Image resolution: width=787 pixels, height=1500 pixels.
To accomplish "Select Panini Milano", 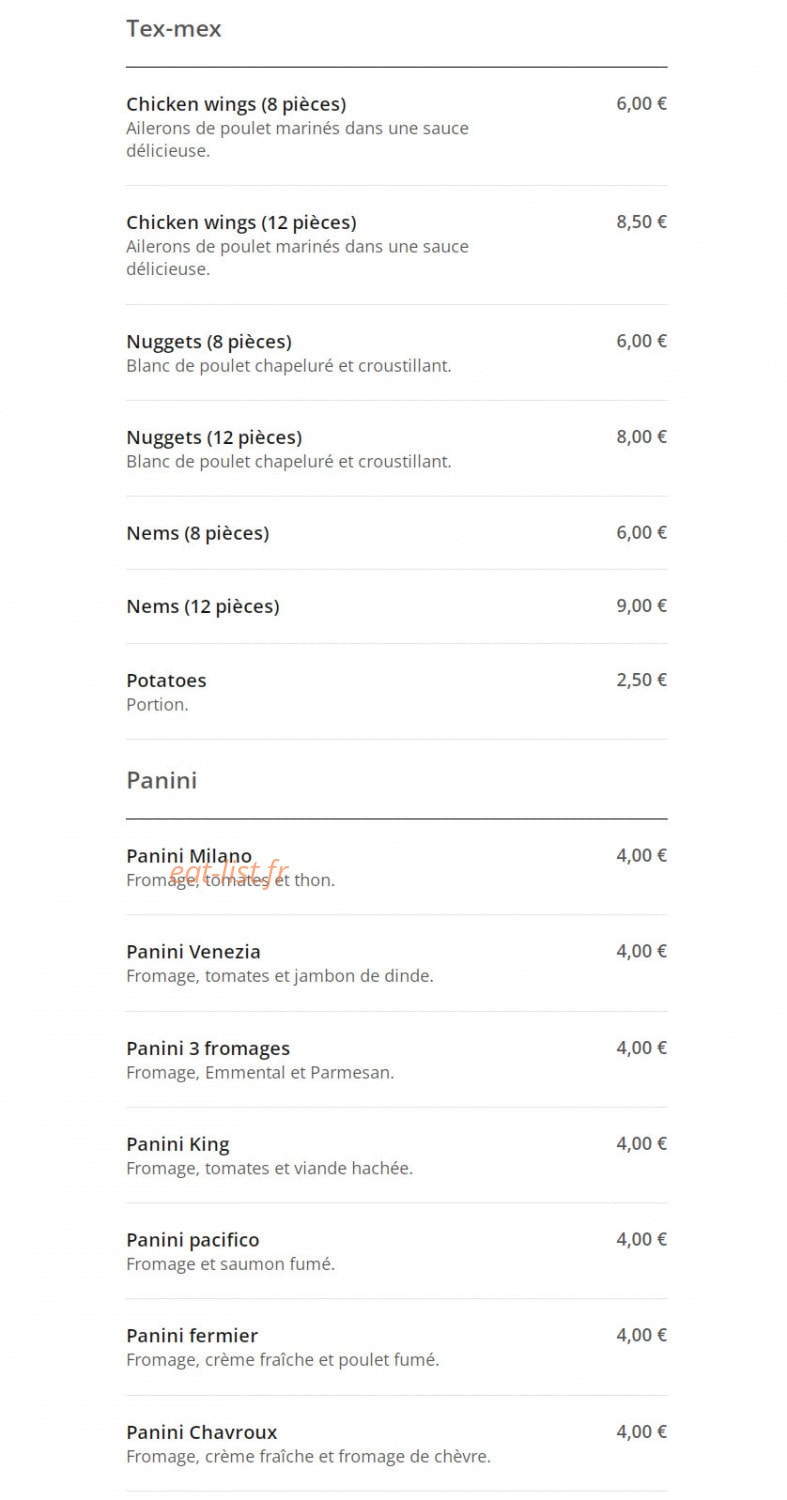I will coord(396,867).
